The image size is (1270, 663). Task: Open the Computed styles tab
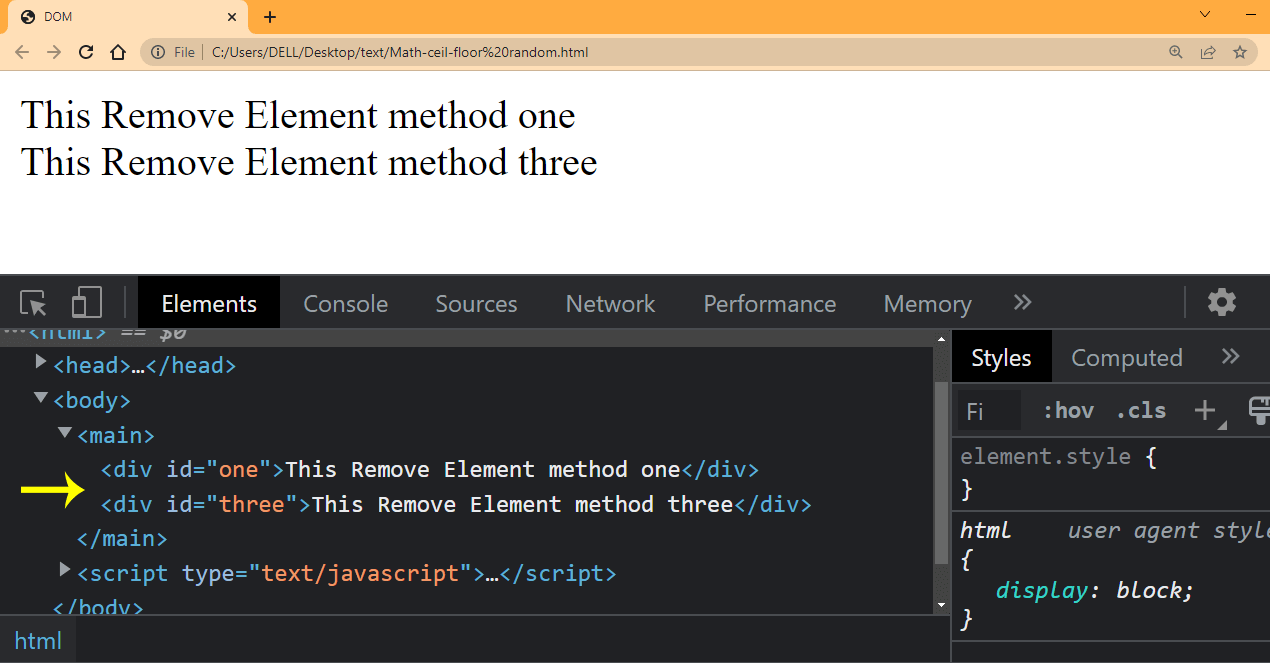[x=1126, y=356]
